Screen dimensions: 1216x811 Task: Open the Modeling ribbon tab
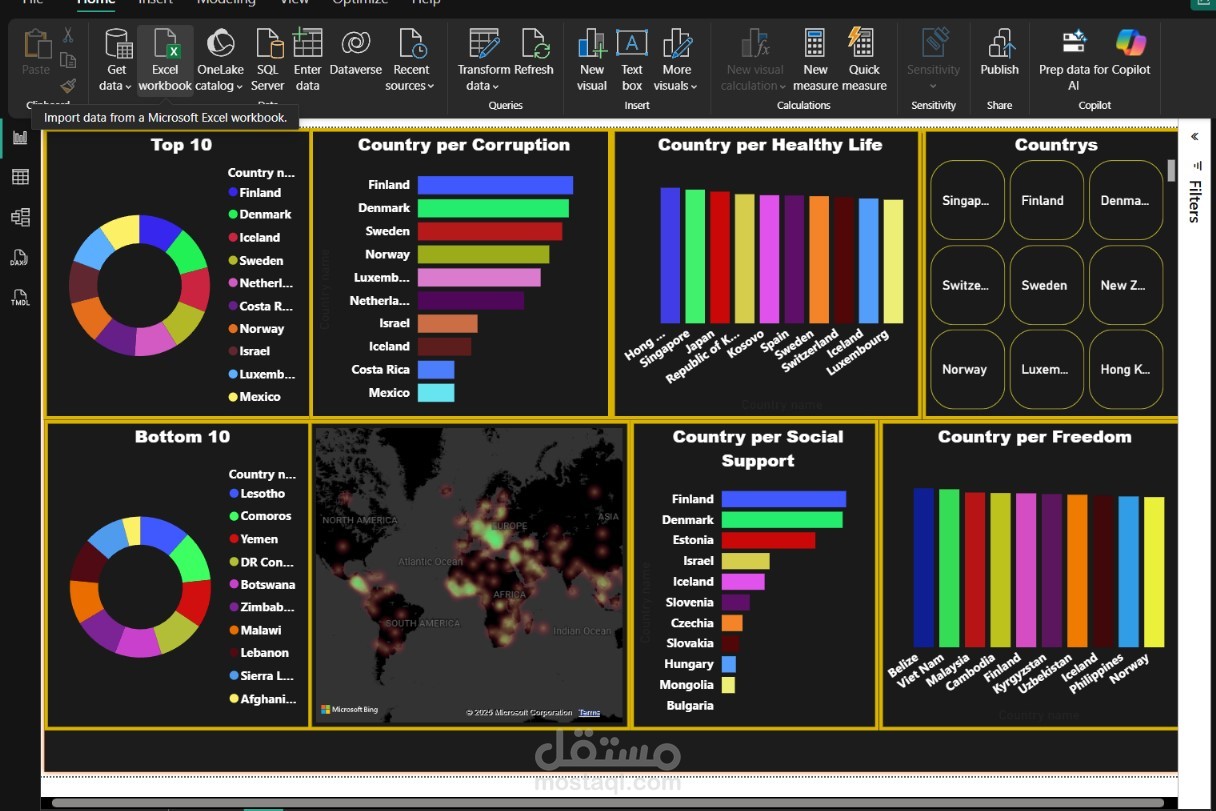[x=226, y=3]
